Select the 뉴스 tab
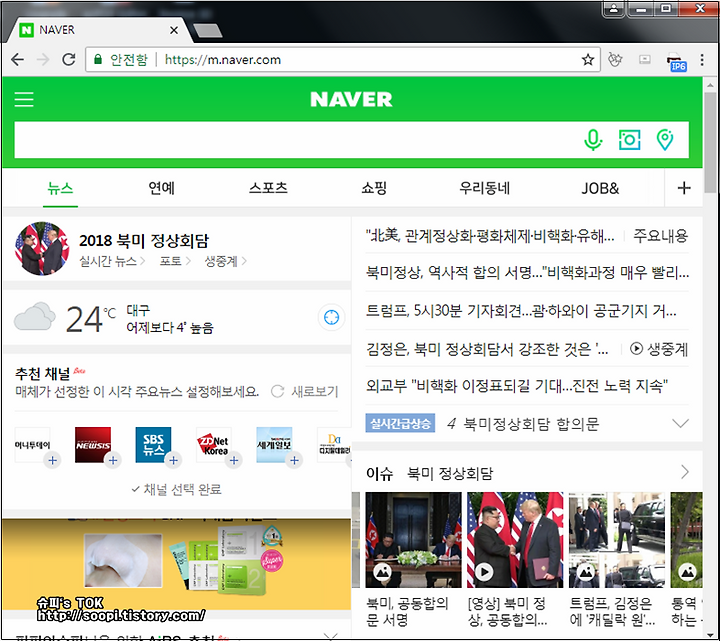 click(x=60, y=188)
